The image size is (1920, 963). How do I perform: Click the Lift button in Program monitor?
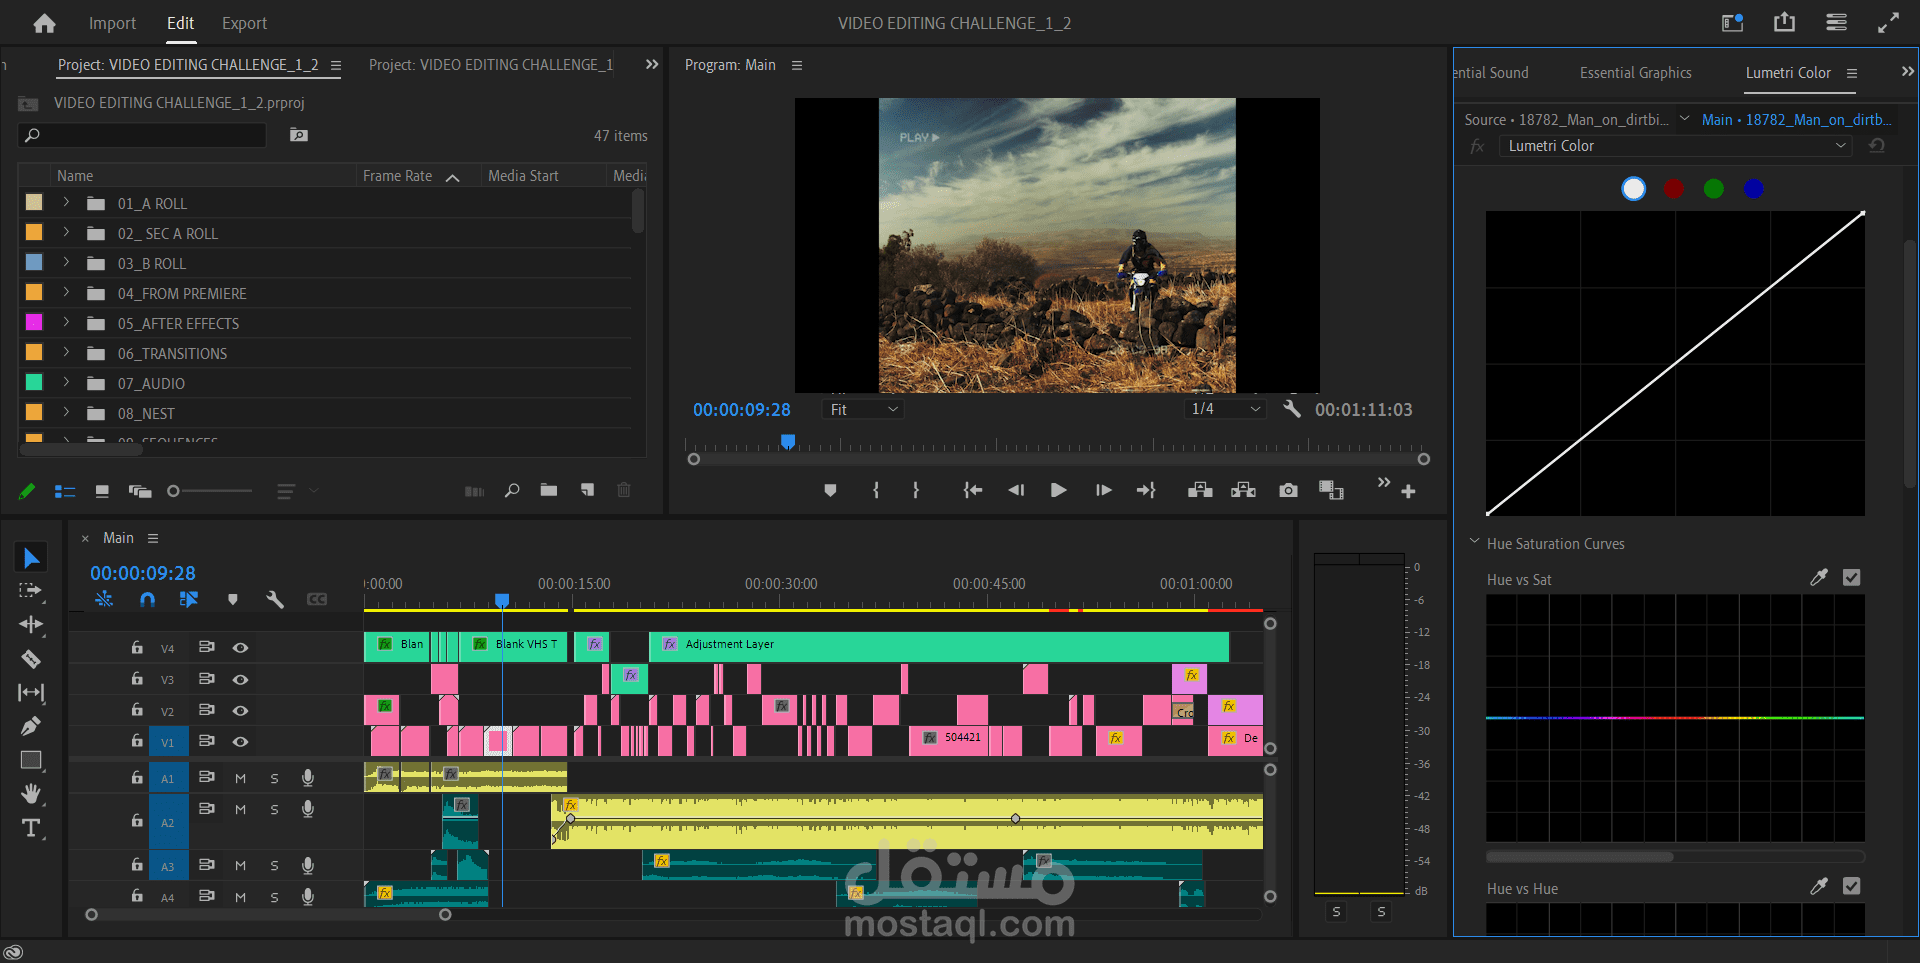coord(1200,490)
